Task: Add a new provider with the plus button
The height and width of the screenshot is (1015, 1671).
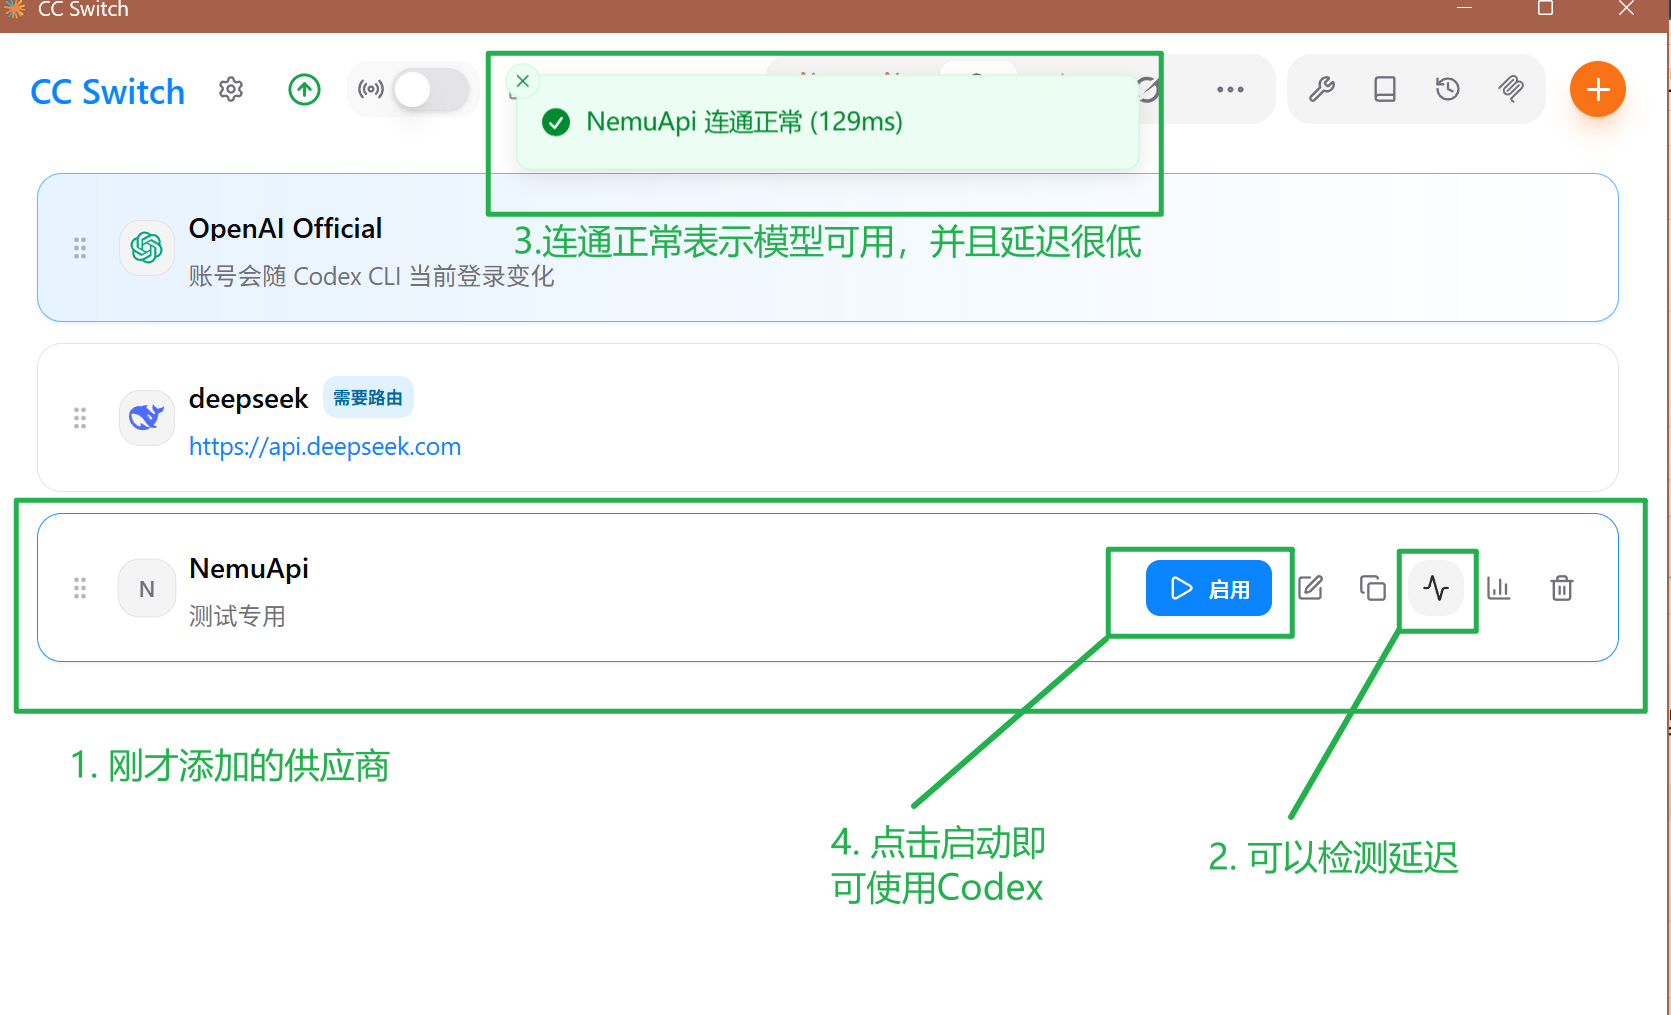Action: click(1597, 89)
